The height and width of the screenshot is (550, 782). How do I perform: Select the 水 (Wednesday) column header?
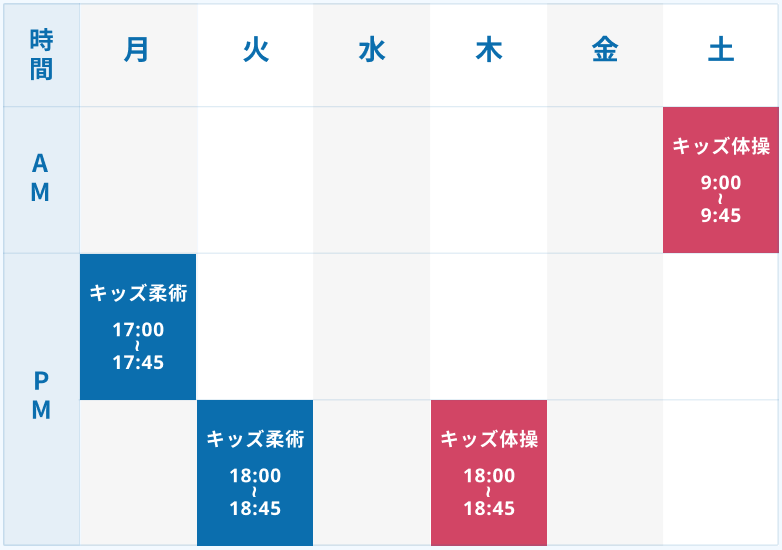point(372,54)
